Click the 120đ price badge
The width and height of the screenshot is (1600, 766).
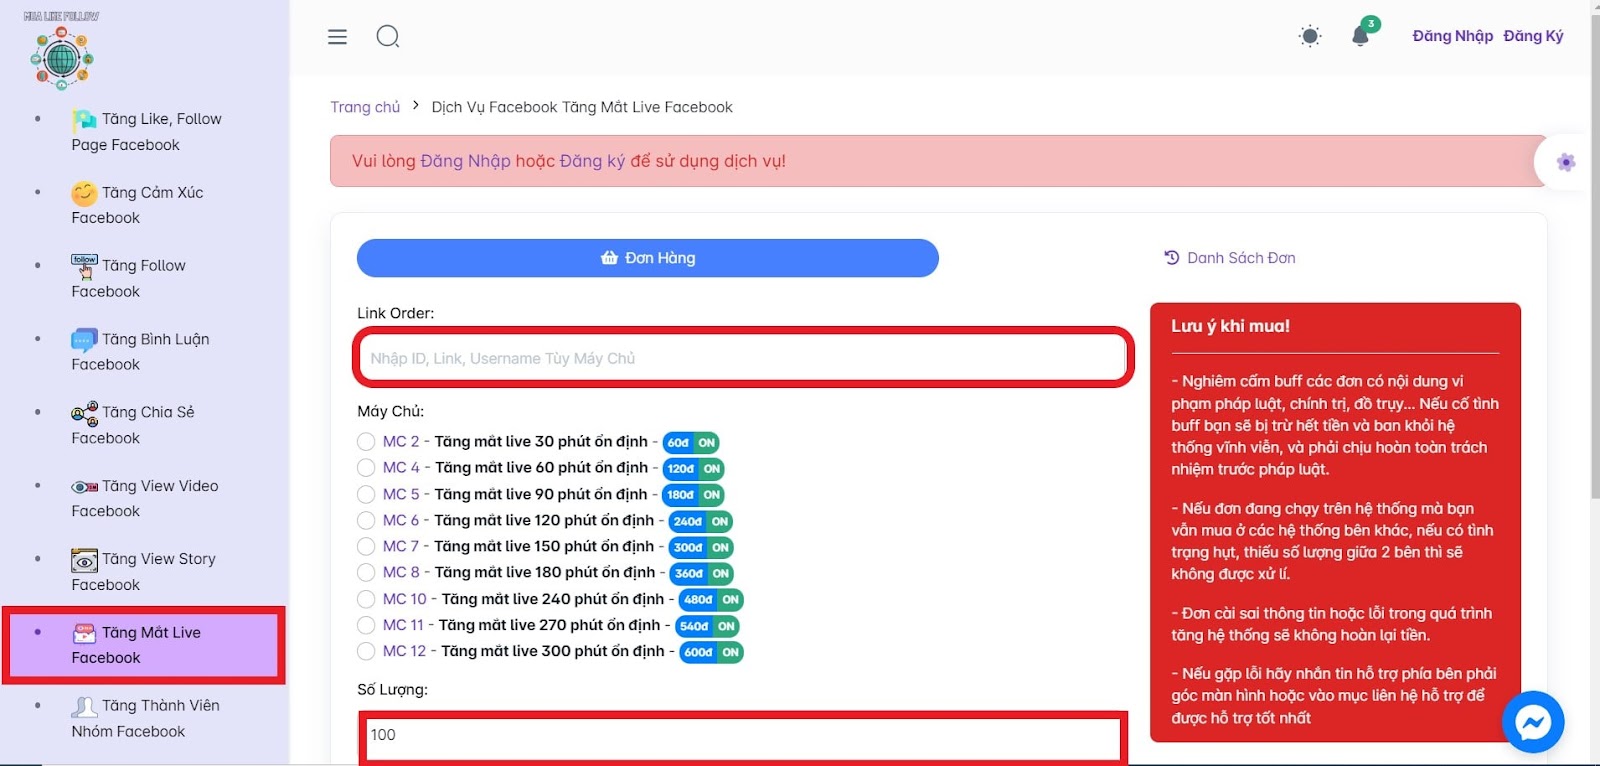(x=680, y=469)
